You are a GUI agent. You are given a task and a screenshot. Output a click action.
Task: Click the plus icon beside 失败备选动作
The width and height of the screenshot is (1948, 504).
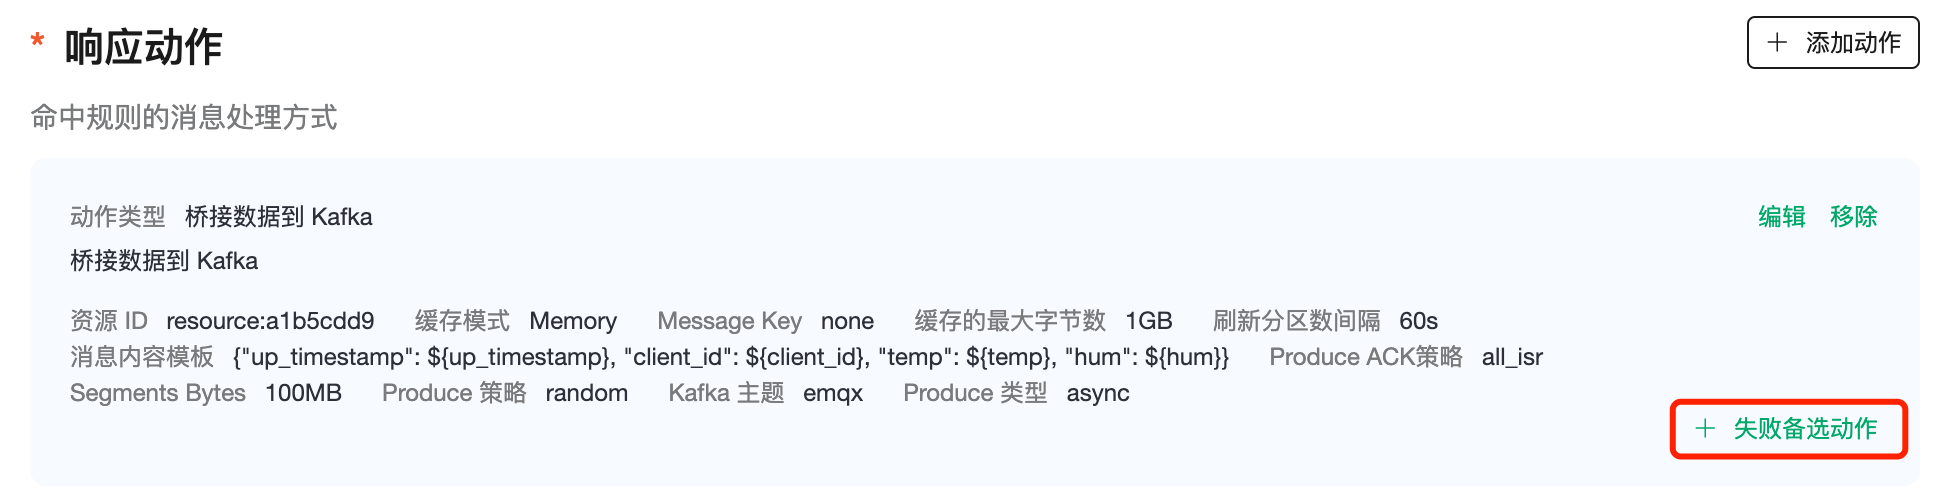1705,429
